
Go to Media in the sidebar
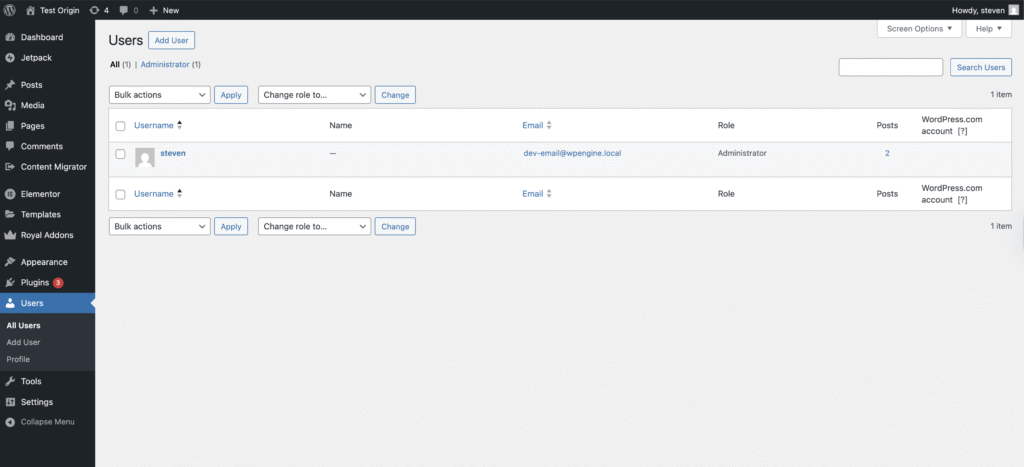(32, 106)
